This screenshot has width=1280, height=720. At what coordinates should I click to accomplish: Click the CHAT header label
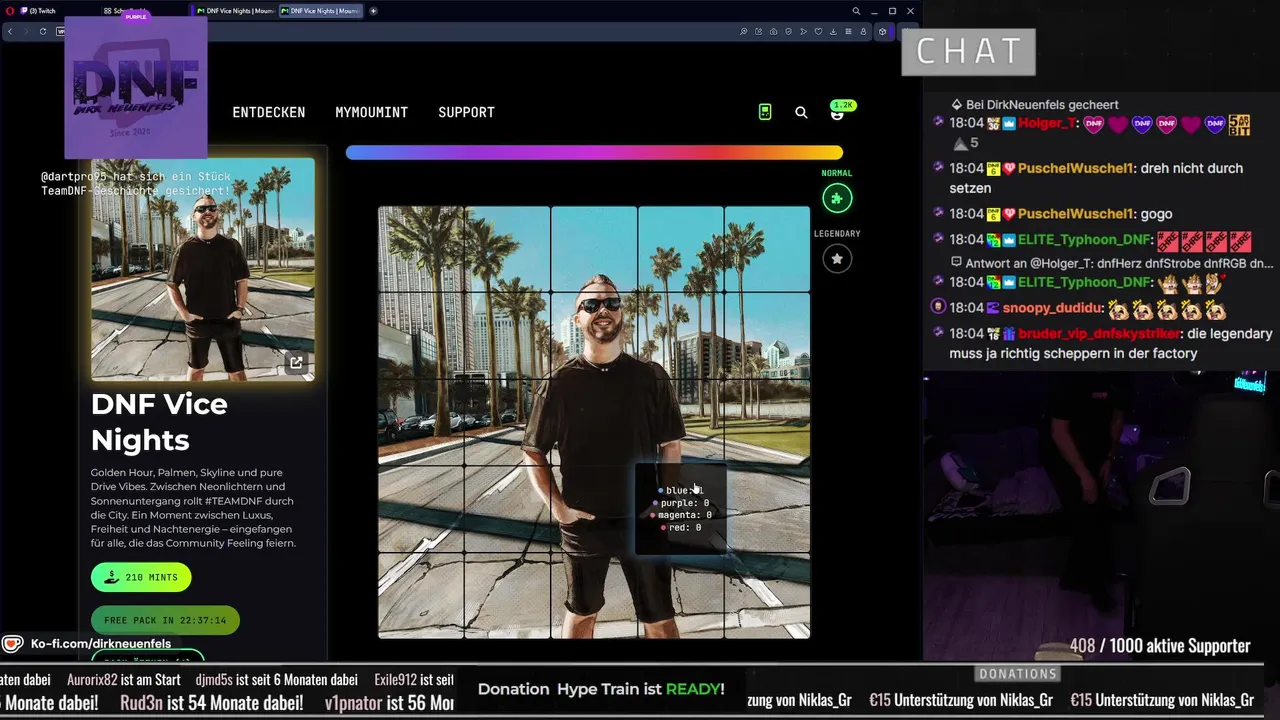click(x=968, y=51)
